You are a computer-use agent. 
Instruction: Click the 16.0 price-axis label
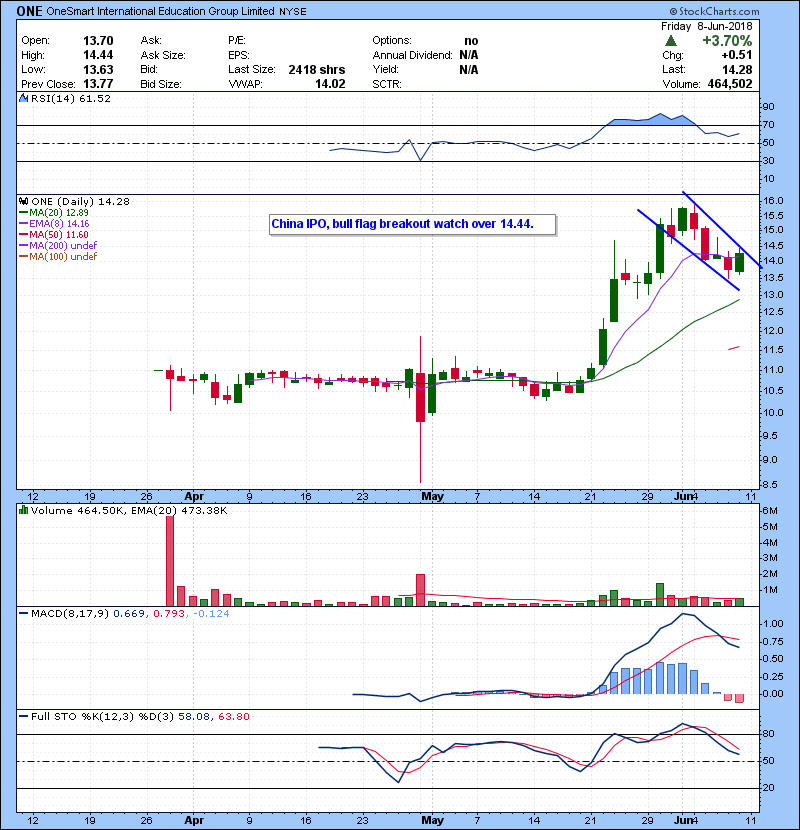click(773, 201)
